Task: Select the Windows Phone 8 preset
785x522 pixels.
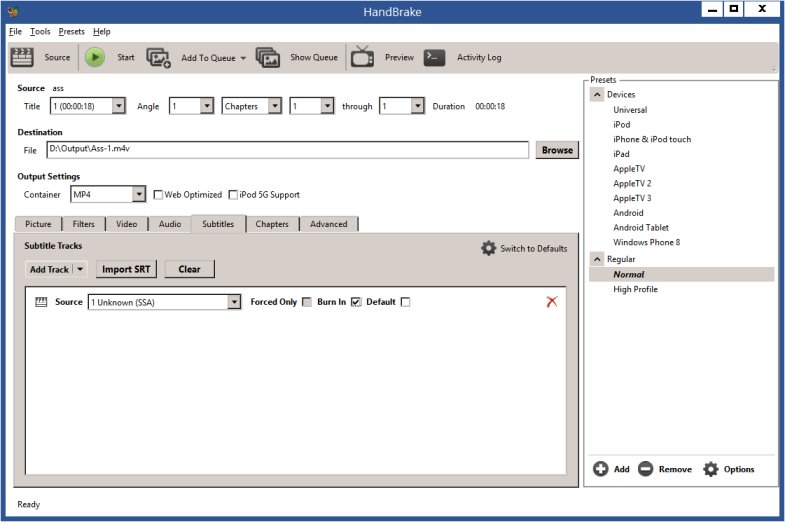Action: pyautogui.click(x=646, y=242)
